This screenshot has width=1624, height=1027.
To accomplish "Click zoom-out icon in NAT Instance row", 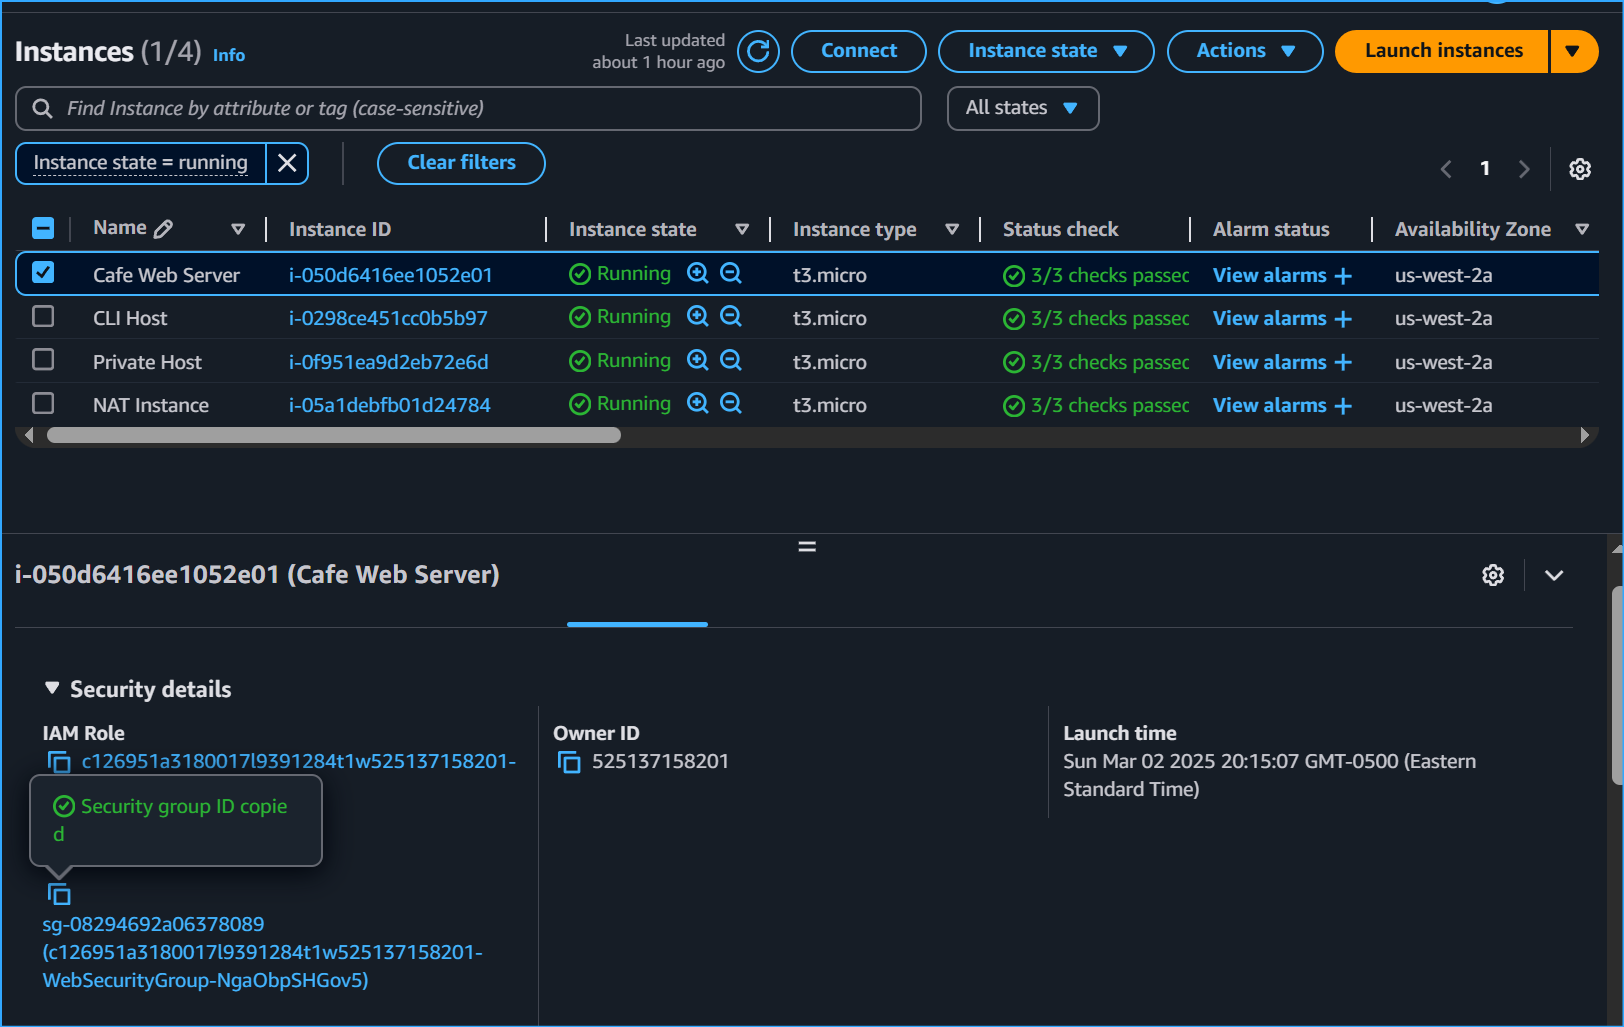I will click(x=731, y=404).
